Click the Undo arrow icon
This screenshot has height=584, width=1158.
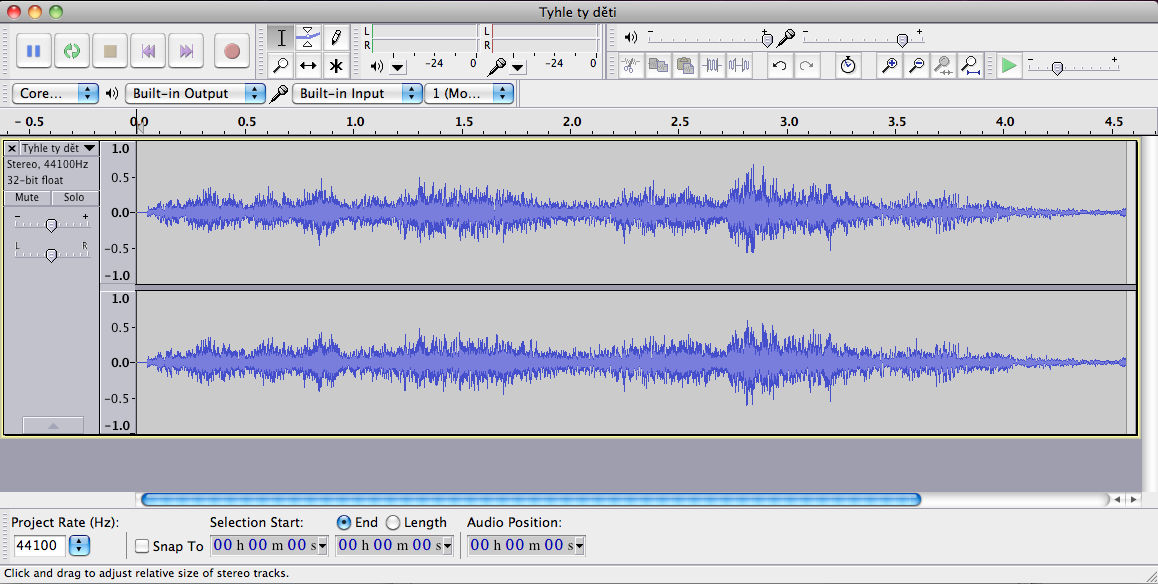coord(779,66)
